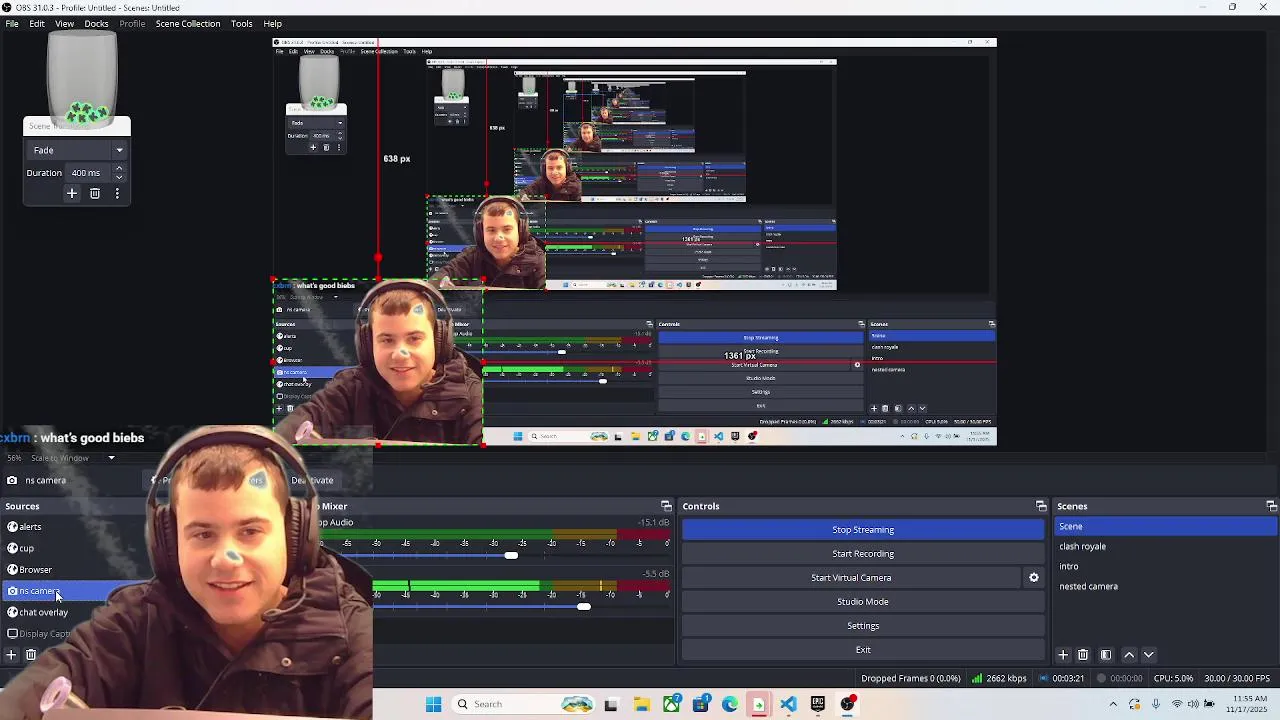Open Task View in taskbar
1280x720 pixels.
pos(611,704)
